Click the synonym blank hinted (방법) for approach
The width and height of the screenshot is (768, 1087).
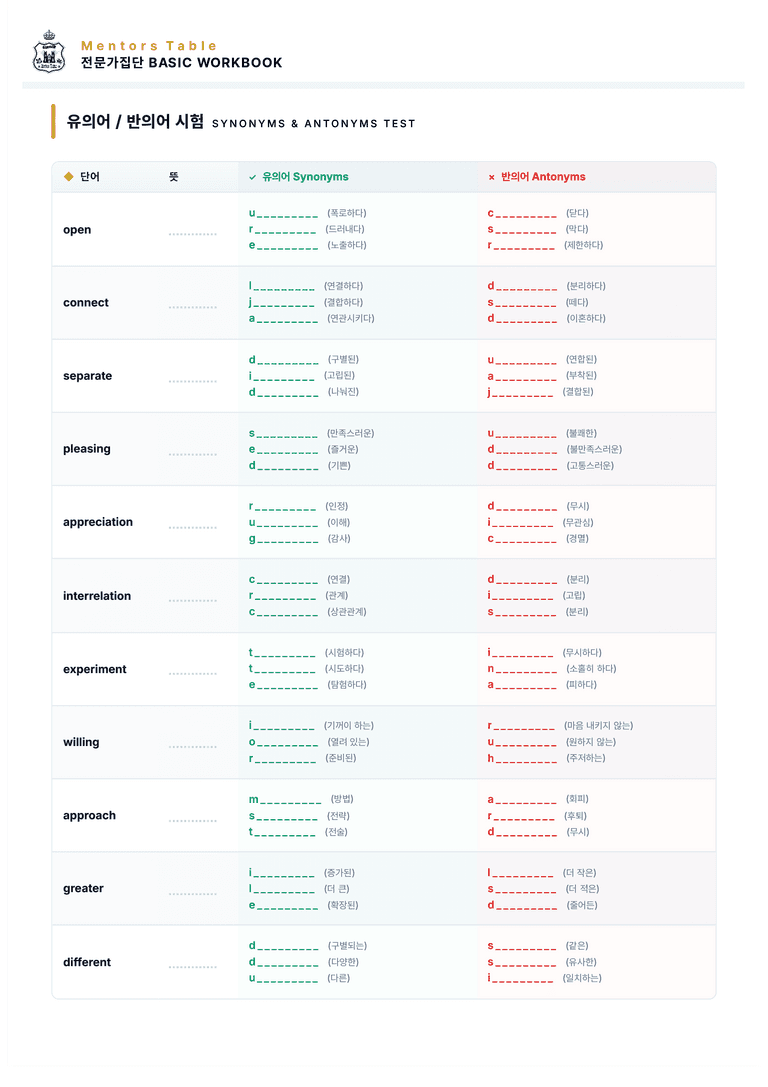(x=285, y=799)
